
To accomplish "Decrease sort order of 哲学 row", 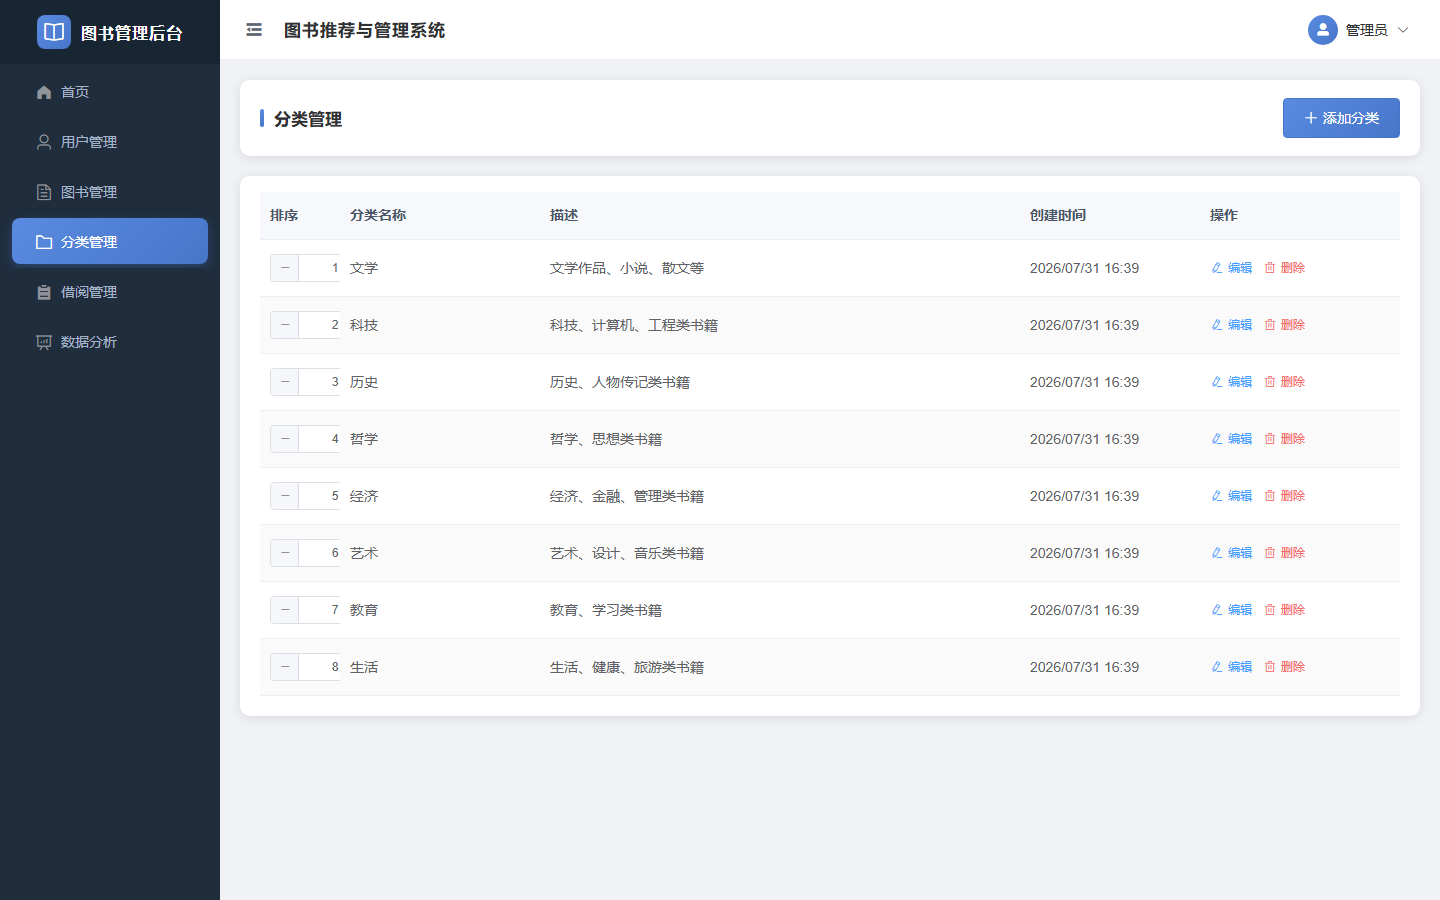I will pos(285,439).
